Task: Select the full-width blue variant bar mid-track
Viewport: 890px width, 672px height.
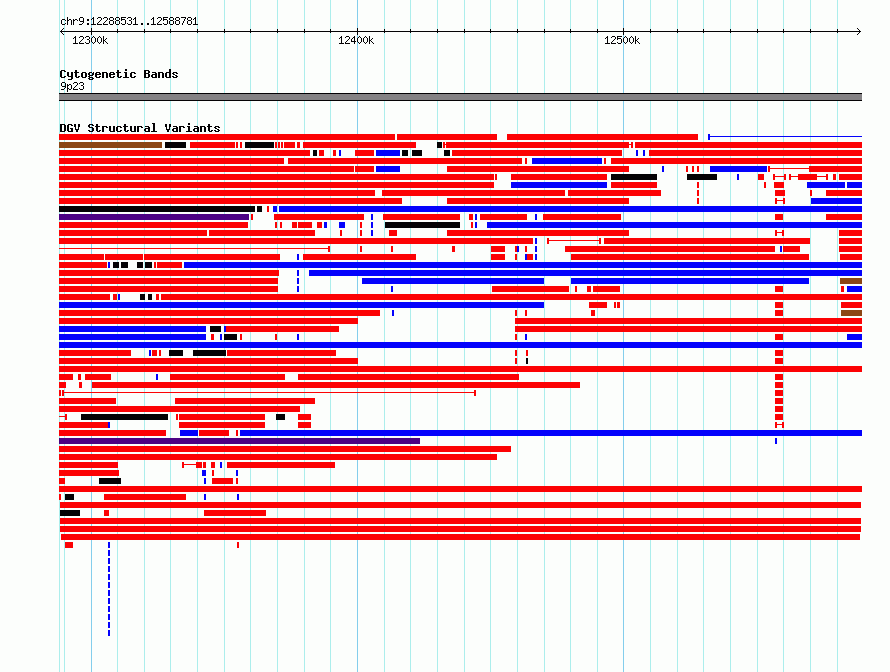Action: coord(460,345)
